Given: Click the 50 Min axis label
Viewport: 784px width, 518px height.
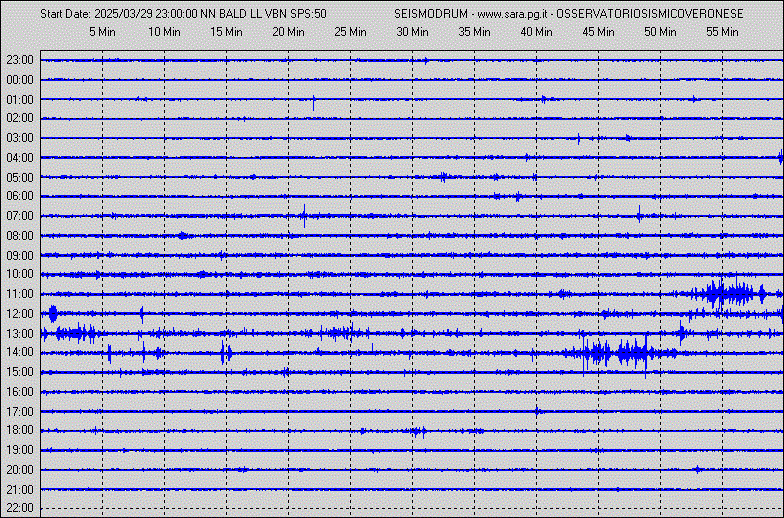Looking at the screenshot, I should (660, 32).
